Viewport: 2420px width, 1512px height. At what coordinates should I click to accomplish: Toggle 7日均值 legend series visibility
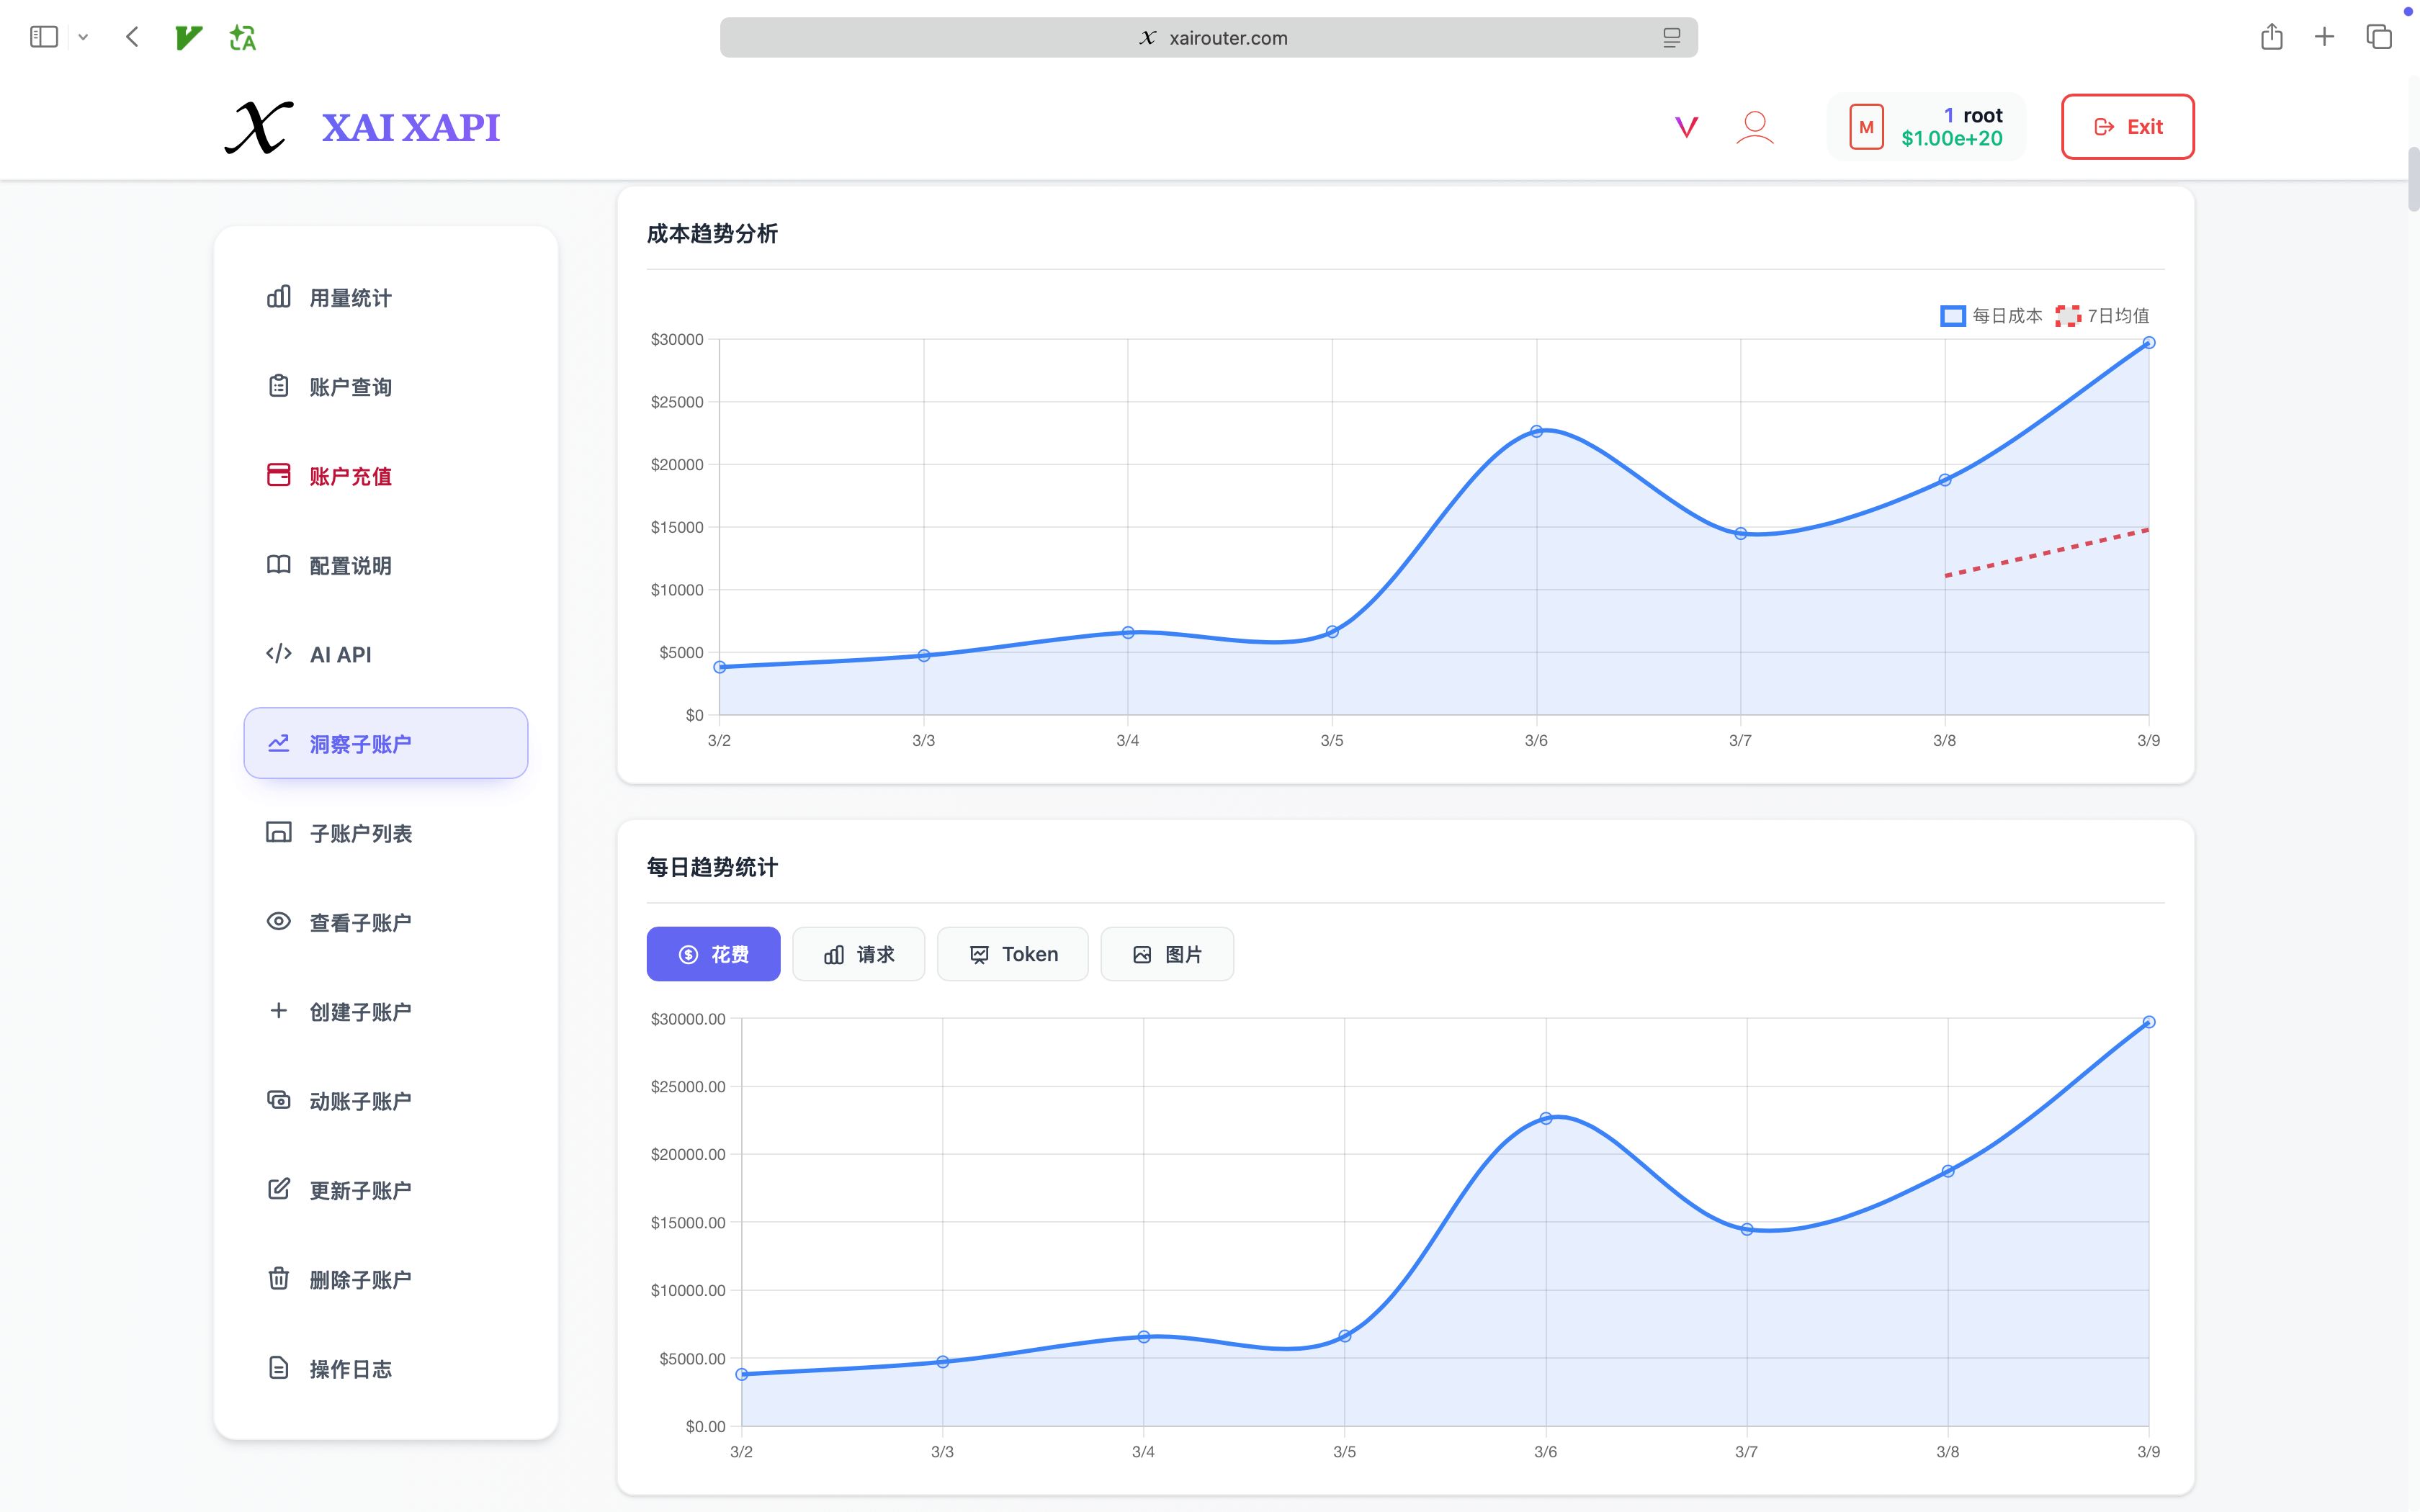[2102, 316]
